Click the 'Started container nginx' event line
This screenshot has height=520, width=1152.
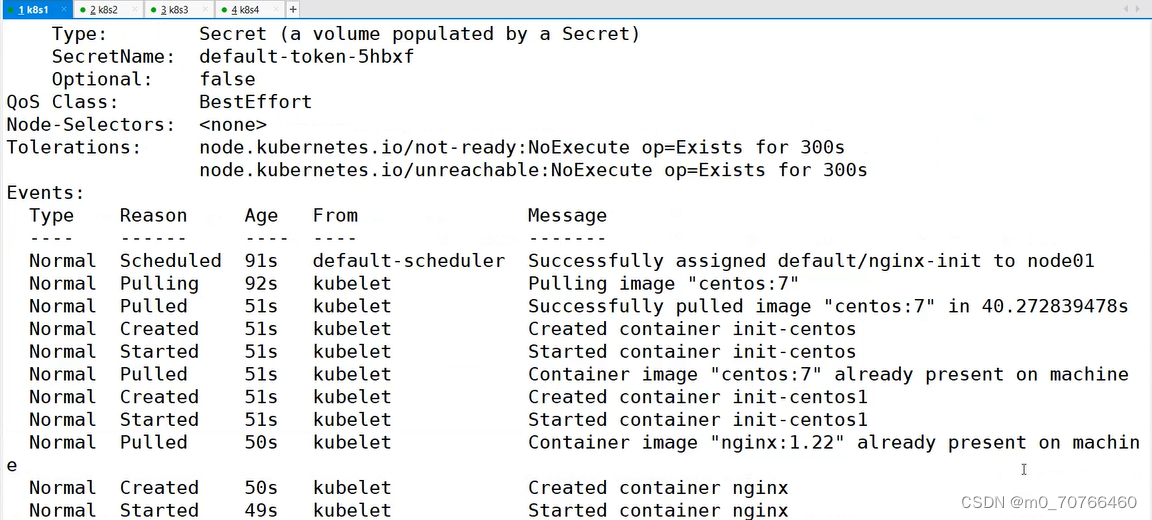pos(658,510)
